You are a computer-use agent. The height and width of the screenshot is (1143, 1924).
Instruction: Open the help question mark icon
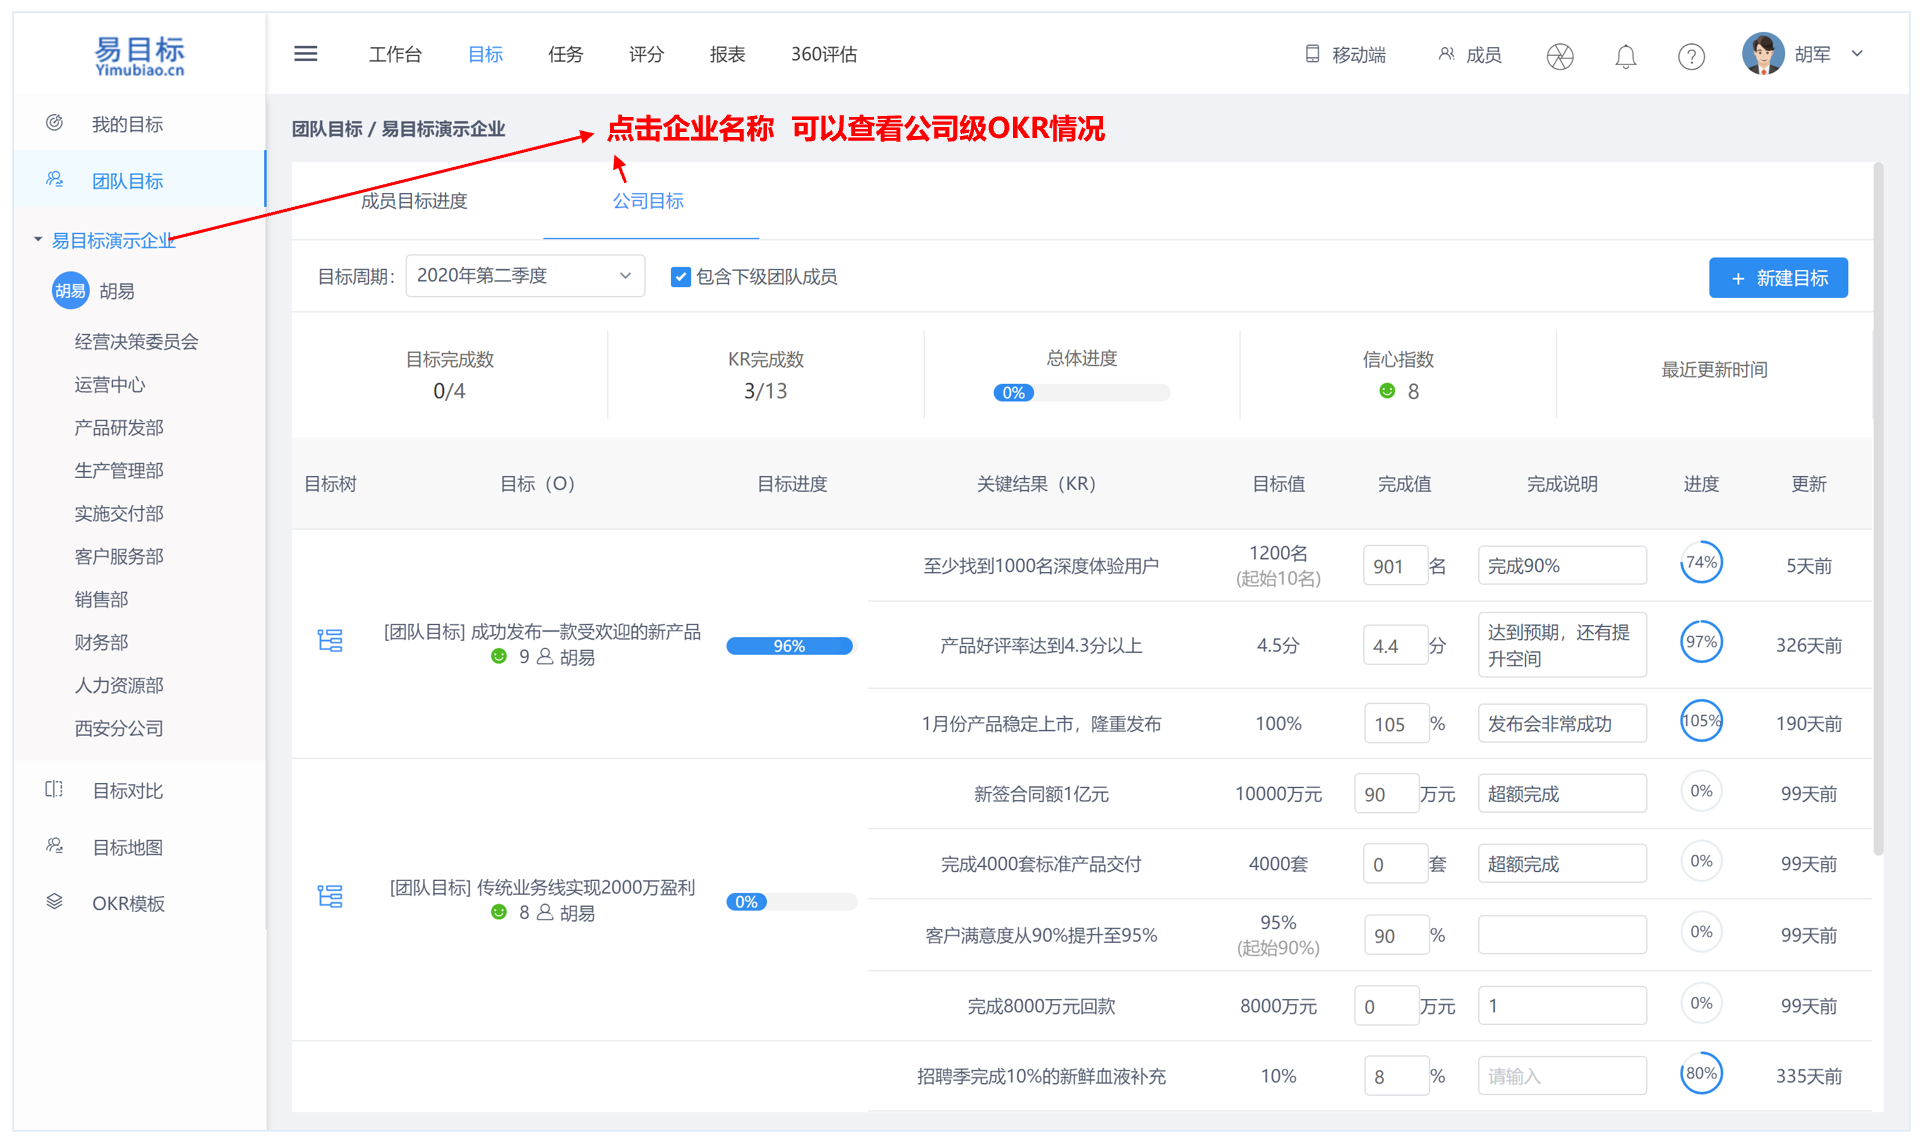pyautogui.click(x=1691, y=56)
